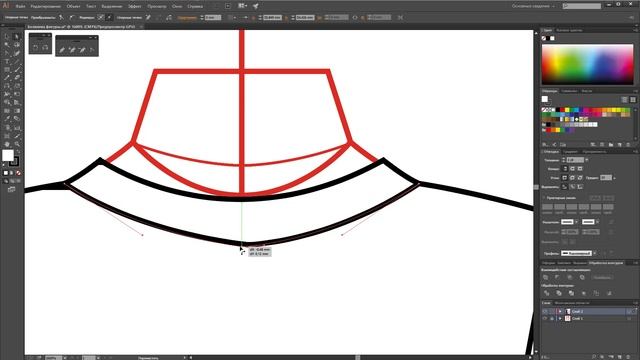Viewport: 640px width, 360px height.
Task: Select the Rotate tool
Action: point(7,86)
